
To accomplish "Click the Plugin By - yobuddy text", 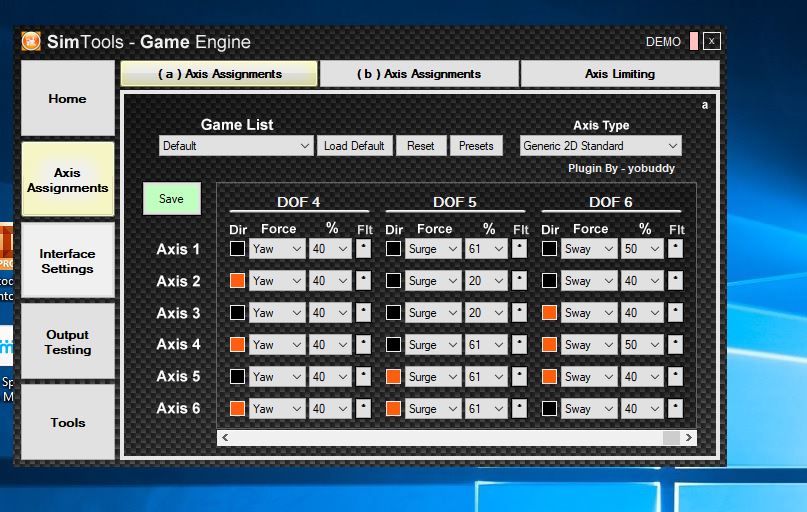I will click(621, 168).
